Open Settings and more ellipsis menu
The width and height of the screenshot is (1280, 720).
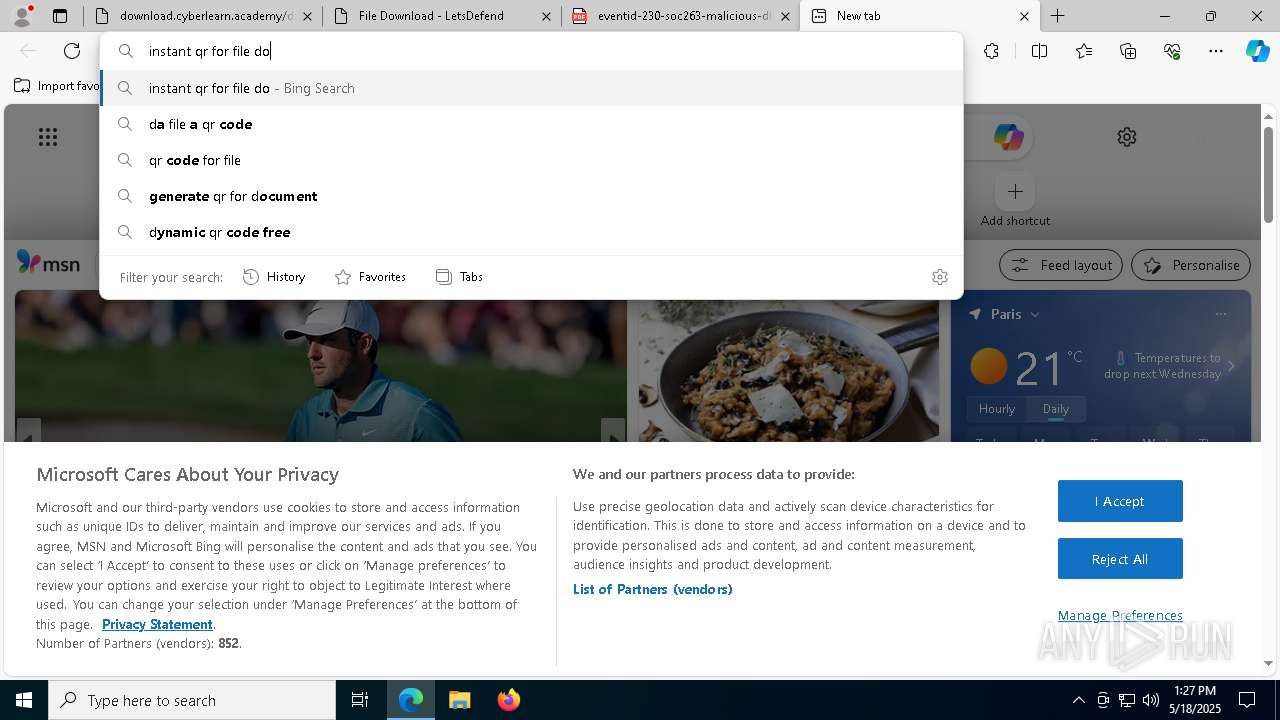pyautogui.click(x=1216, y=51)
